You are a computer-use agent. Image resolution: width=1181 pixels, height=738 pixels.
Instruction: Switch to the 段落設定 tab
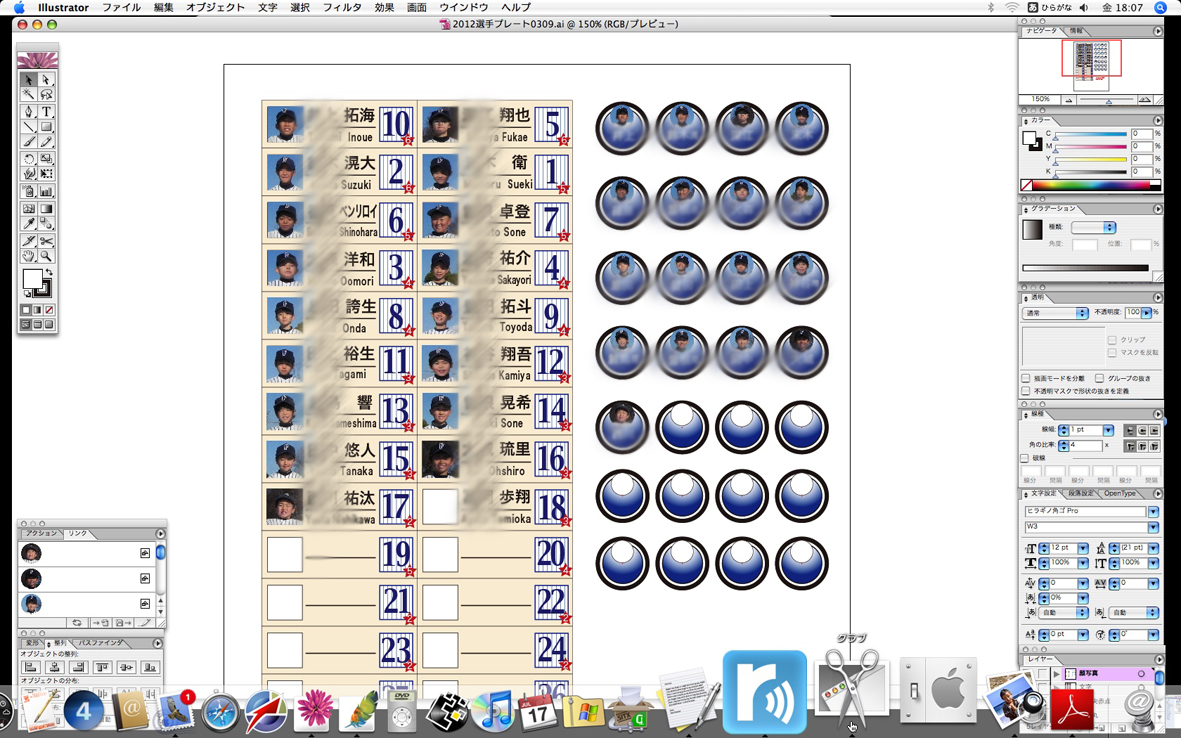click(1082, 494)
